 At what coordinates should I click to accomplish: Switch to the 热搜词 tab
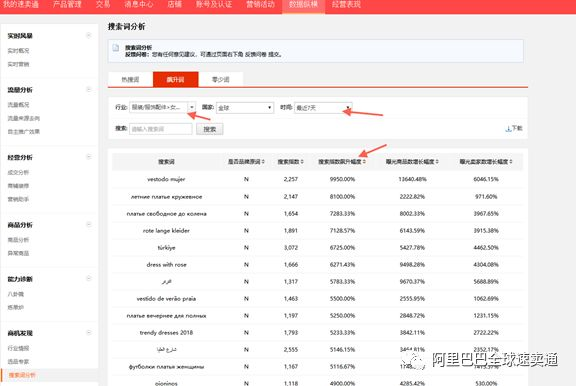click(130, 79)
